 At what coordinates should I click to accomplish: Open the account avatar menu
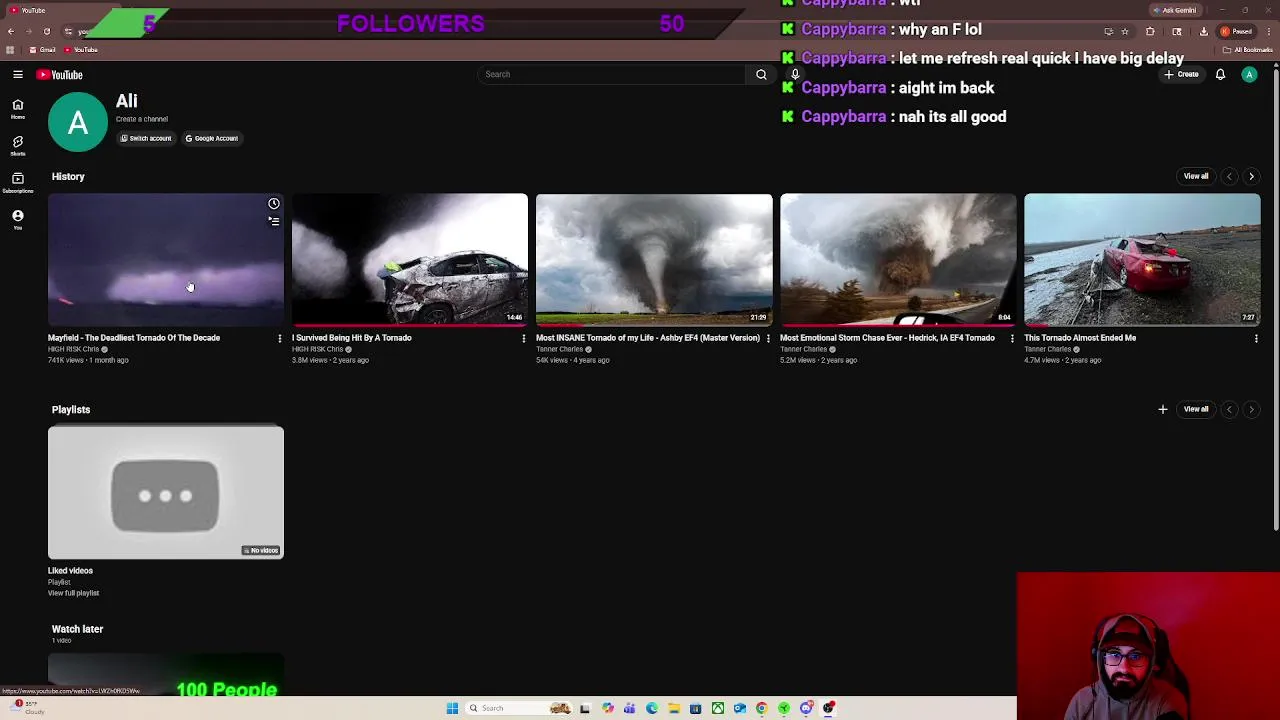pos(1249,74)
